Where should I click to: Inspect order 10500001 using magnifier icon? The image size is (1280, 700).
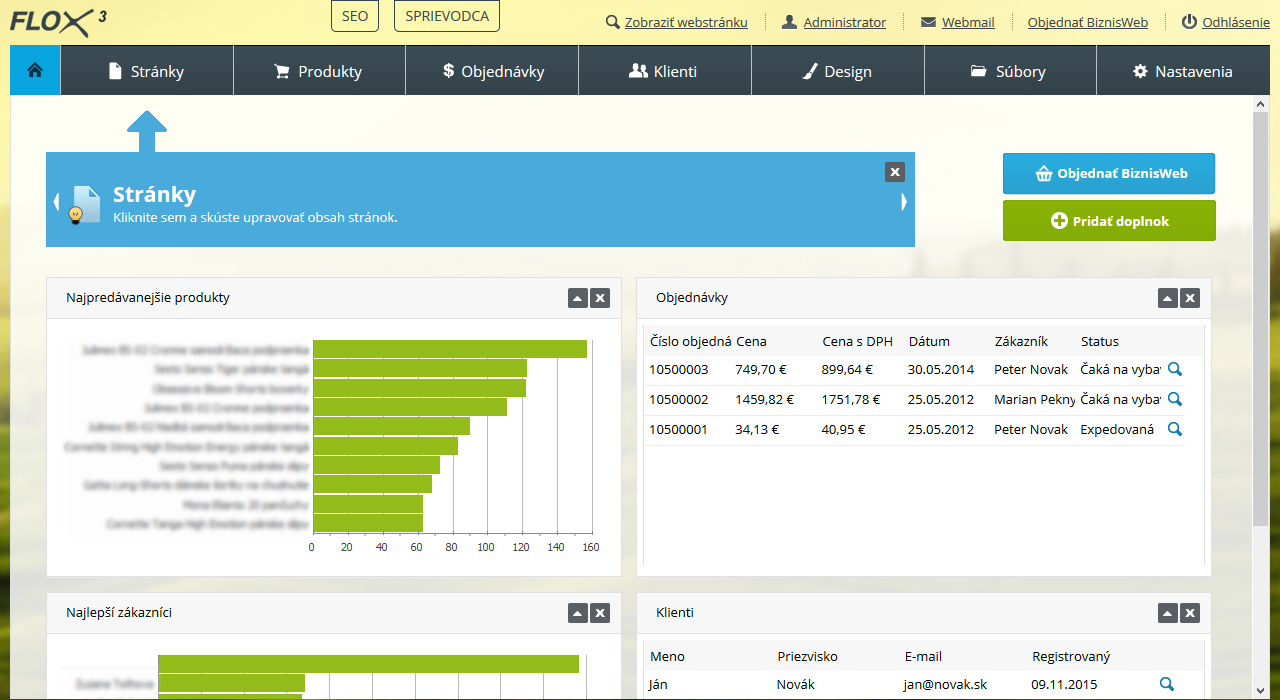point(1175,430)
